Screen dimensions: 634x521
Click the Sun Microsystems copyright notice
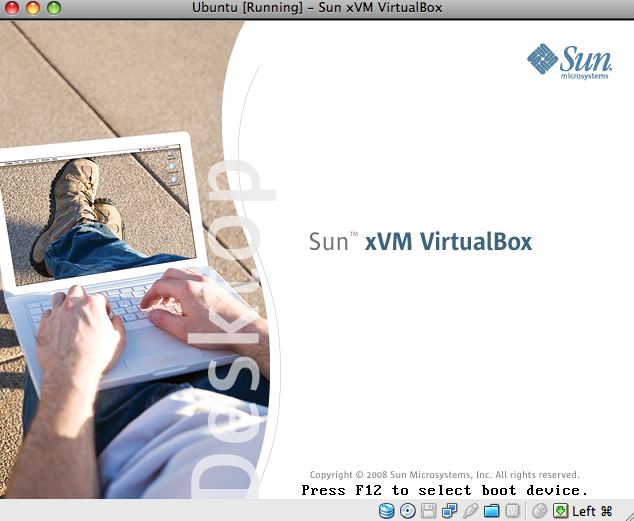coord(444,475)
